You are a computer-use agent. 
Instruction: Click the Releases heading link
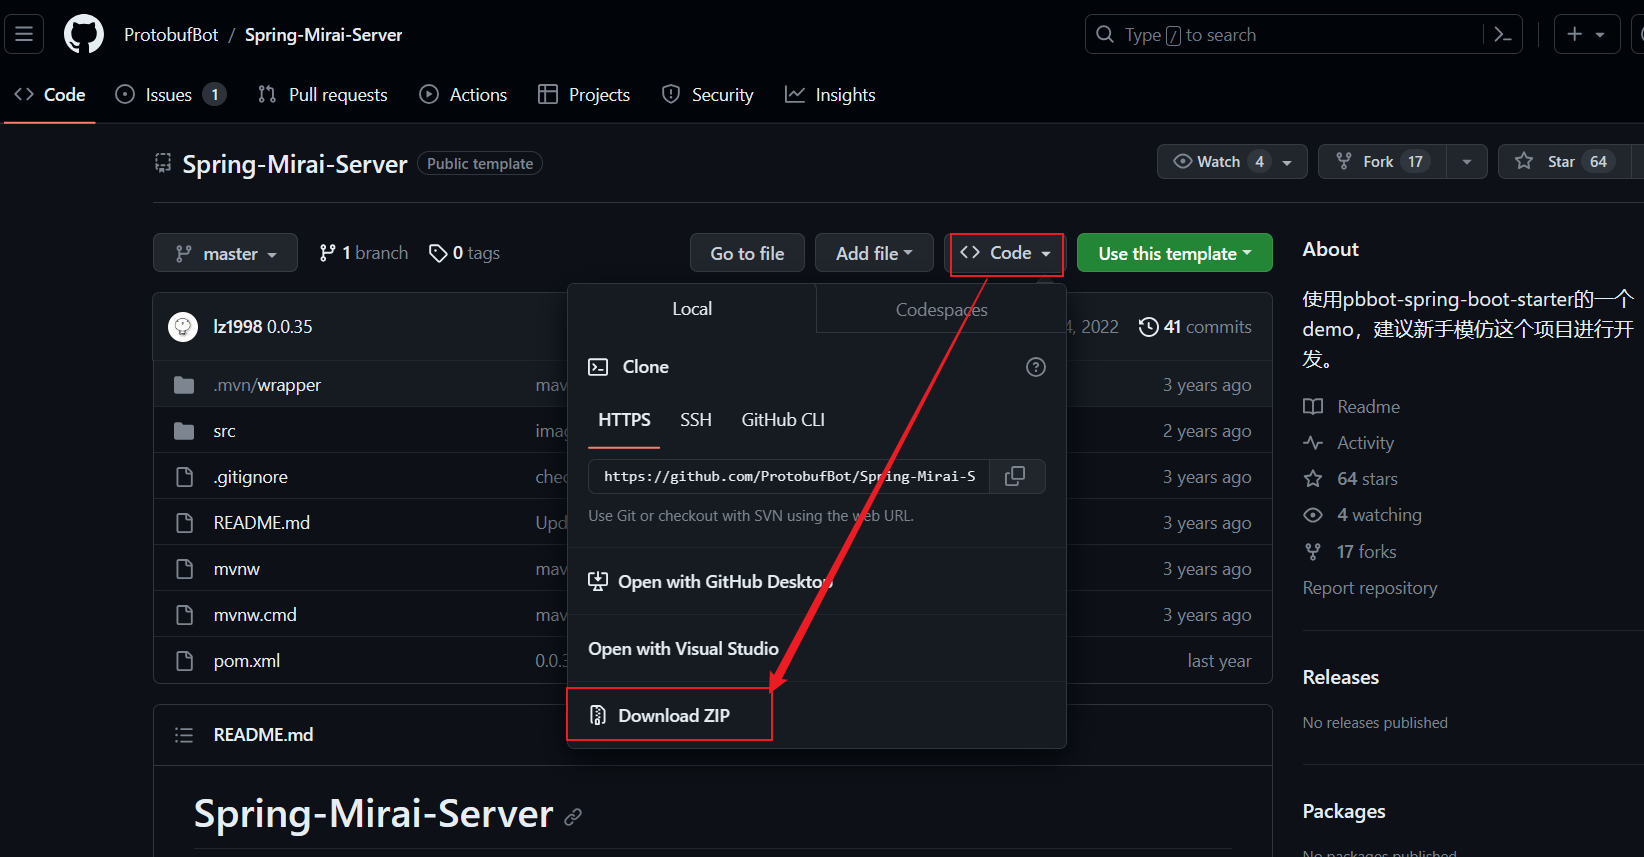coord(1341,677)
